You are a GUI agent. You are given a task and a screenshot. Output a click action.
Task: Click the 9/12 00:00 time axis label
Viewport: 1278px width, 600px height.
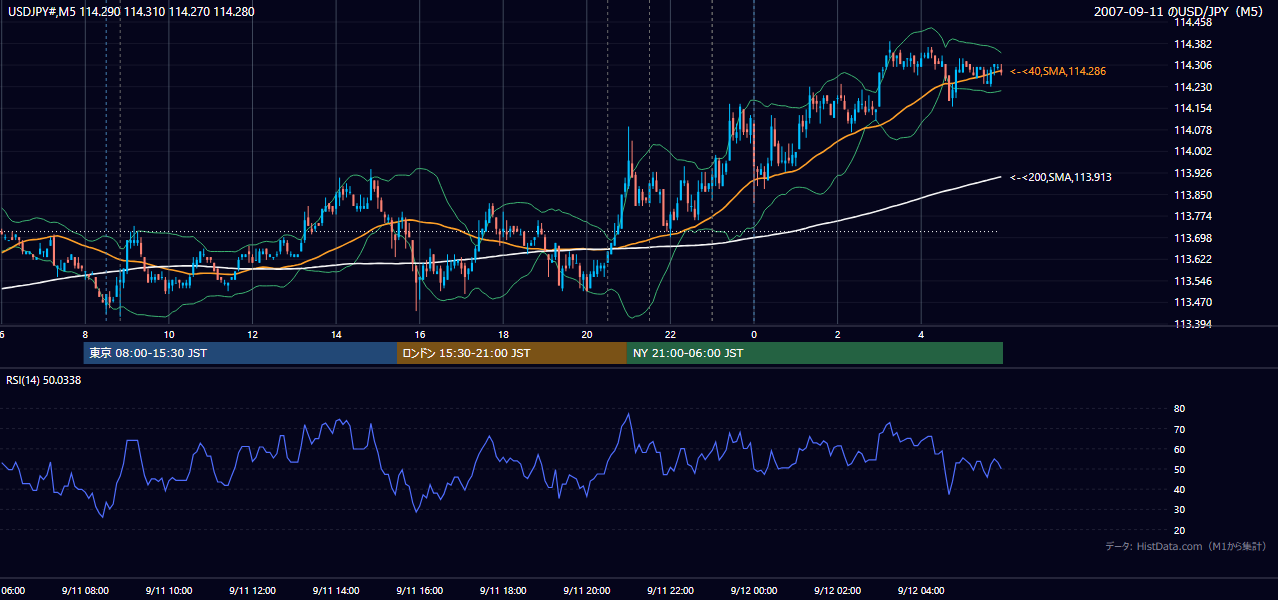pos(754,591)
